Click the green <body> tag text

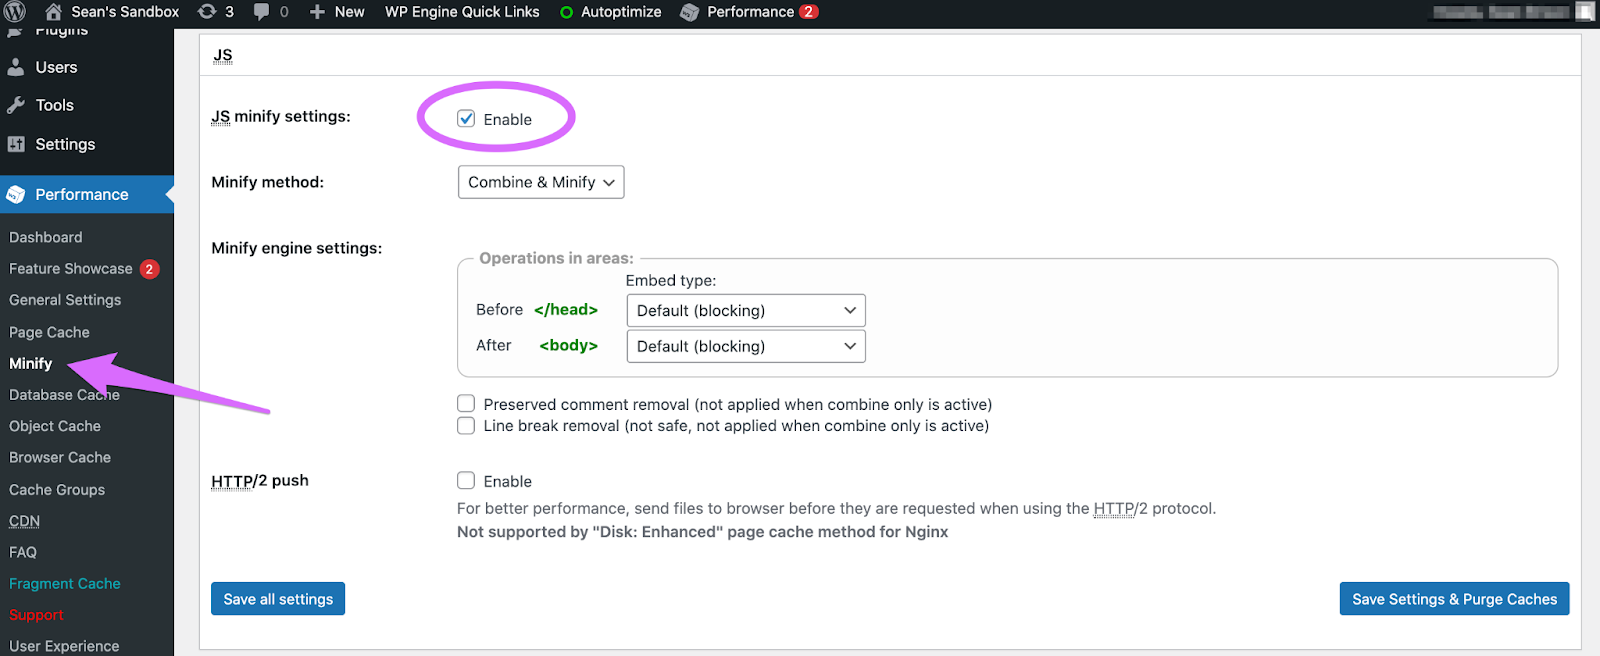tap(569, 346)
